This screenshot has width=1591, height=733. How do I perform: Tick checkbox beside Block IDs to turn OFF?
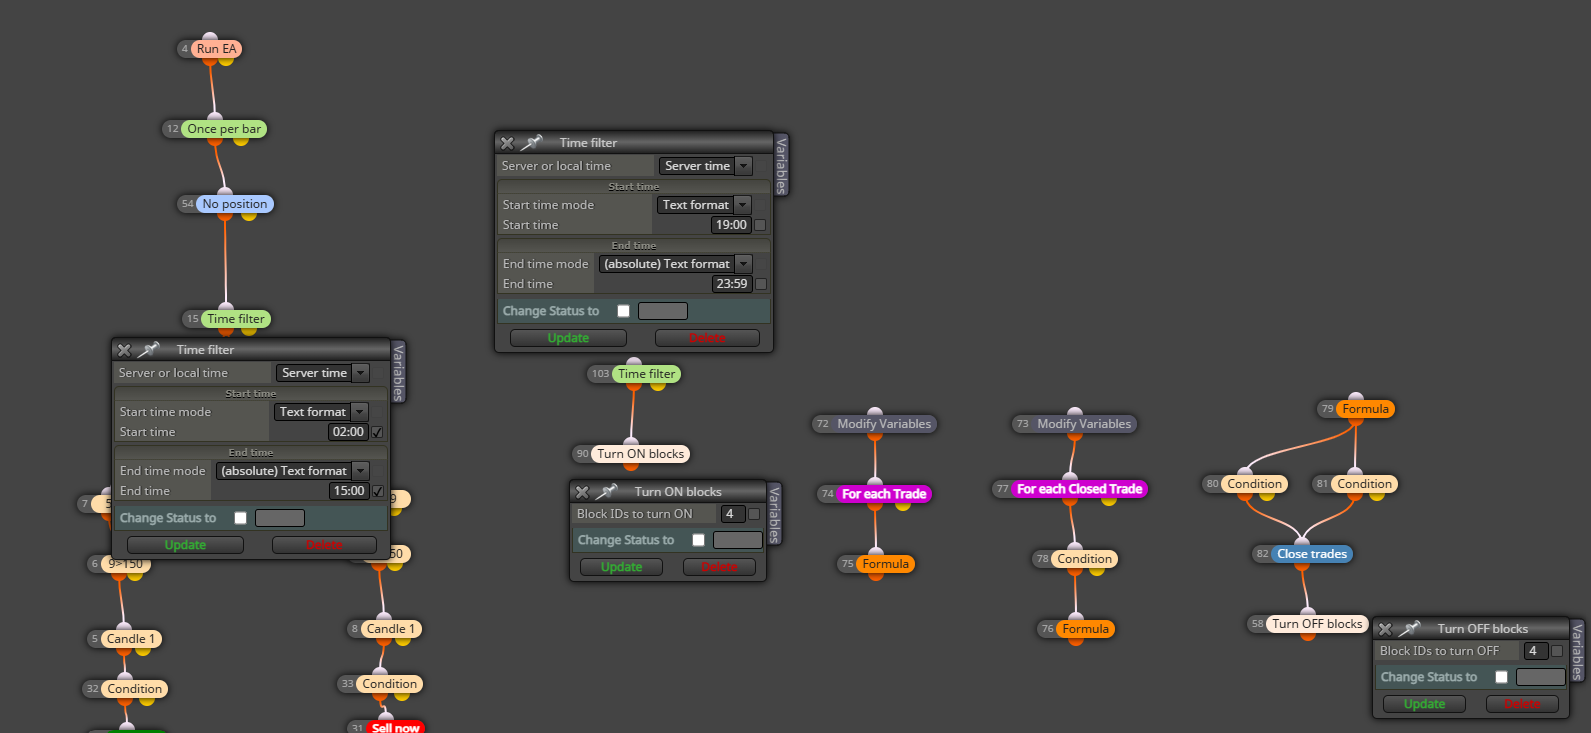(x=1557, y=651)
